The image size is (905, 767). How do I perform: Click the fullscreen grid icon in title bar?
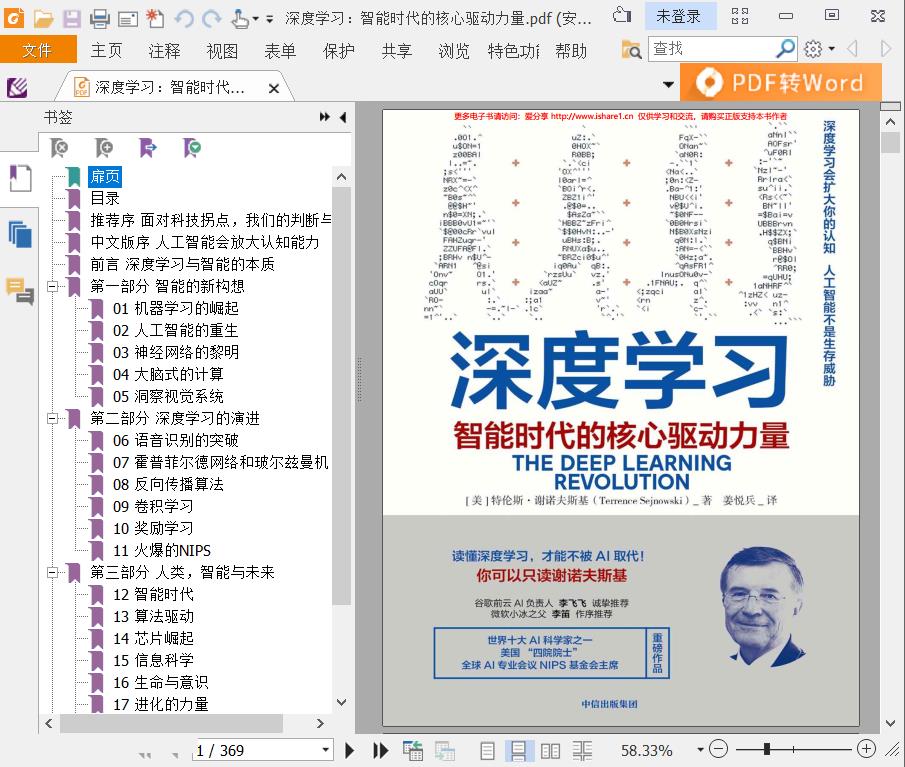tap(740, 16)
